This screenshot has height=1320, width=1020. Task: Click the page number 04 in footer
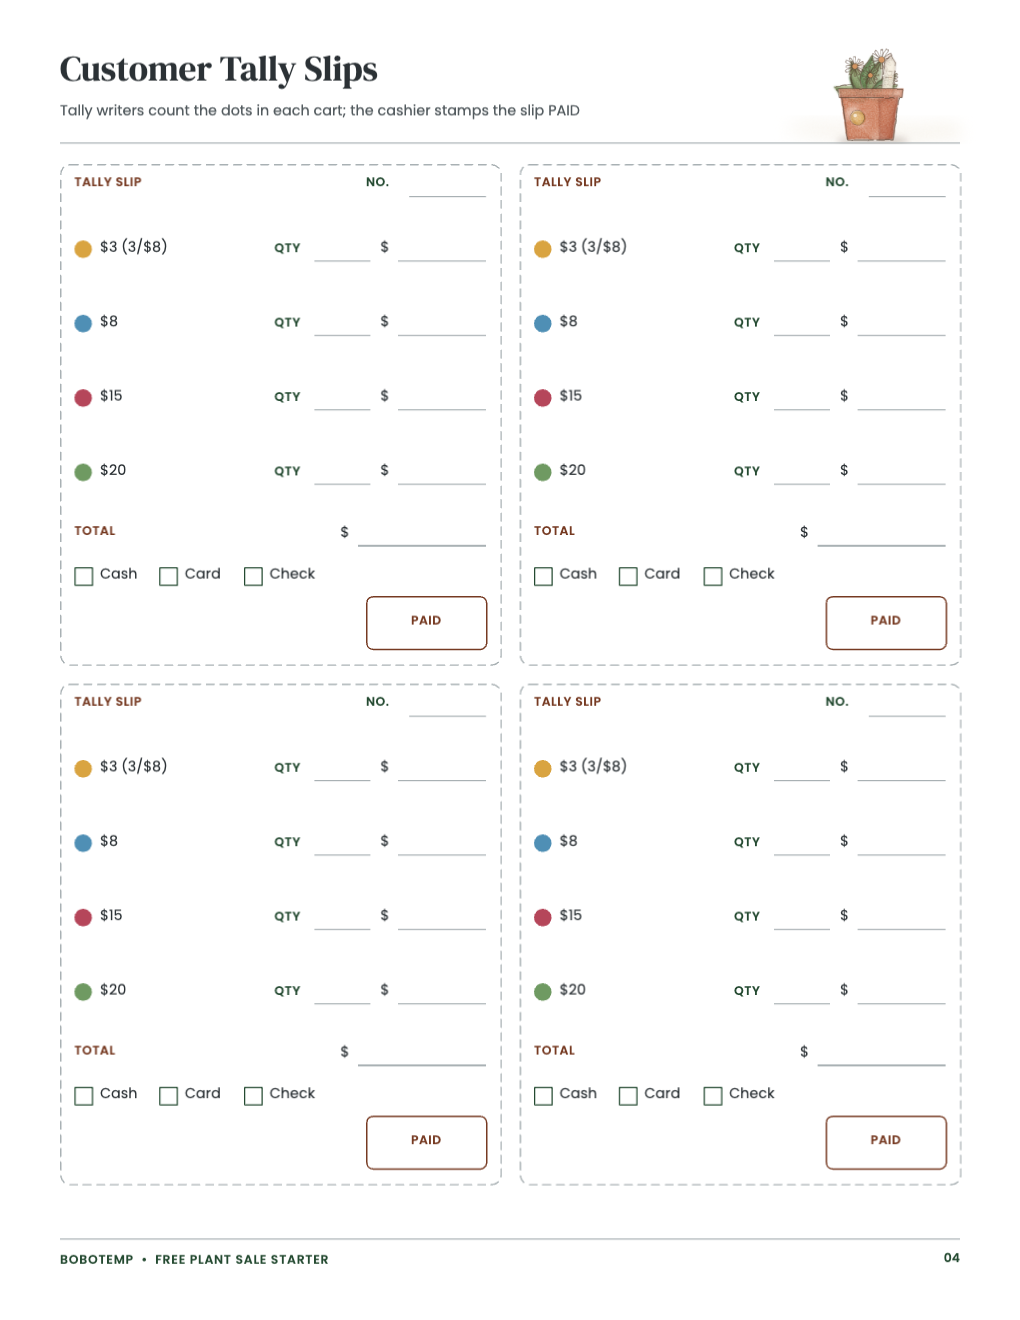pyautogui.click(x=952, y=1258)
